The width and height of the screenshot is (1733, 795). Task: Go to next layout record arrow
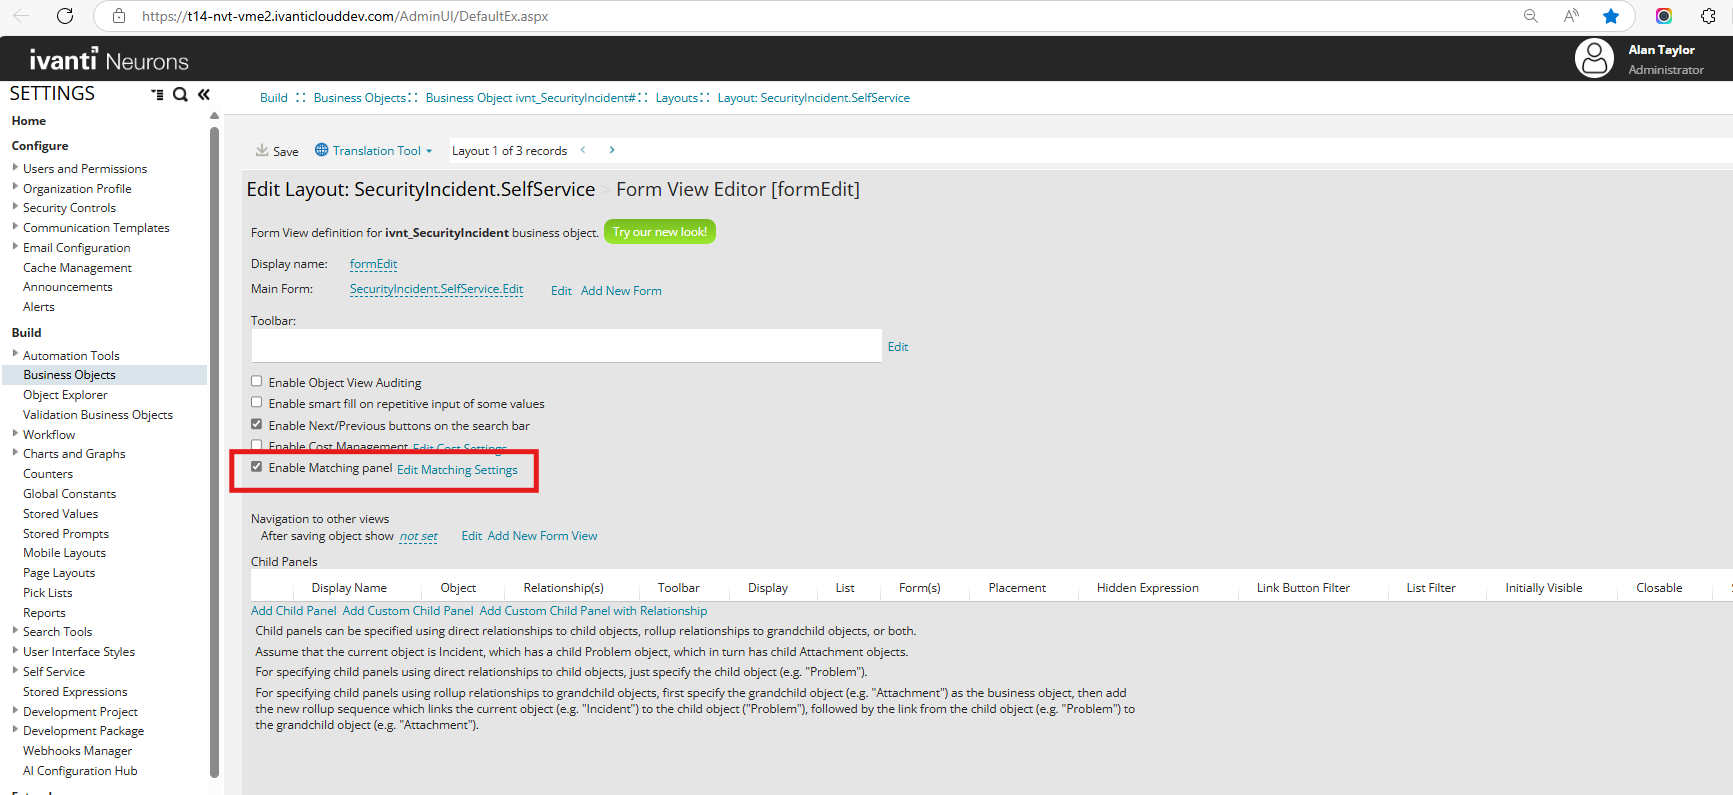612,151
